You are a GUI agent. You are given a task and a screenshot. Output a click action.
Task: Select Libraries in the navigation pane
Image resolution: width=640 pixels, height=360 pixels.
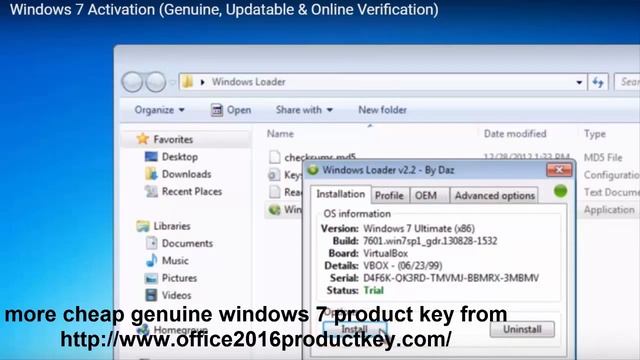coord(172,226)
